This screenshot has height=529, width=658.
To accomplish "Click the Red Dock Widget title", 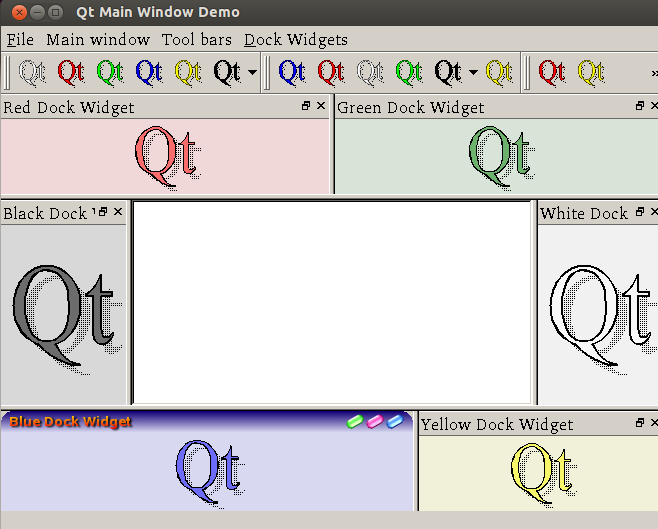I will tap(69, 108).
